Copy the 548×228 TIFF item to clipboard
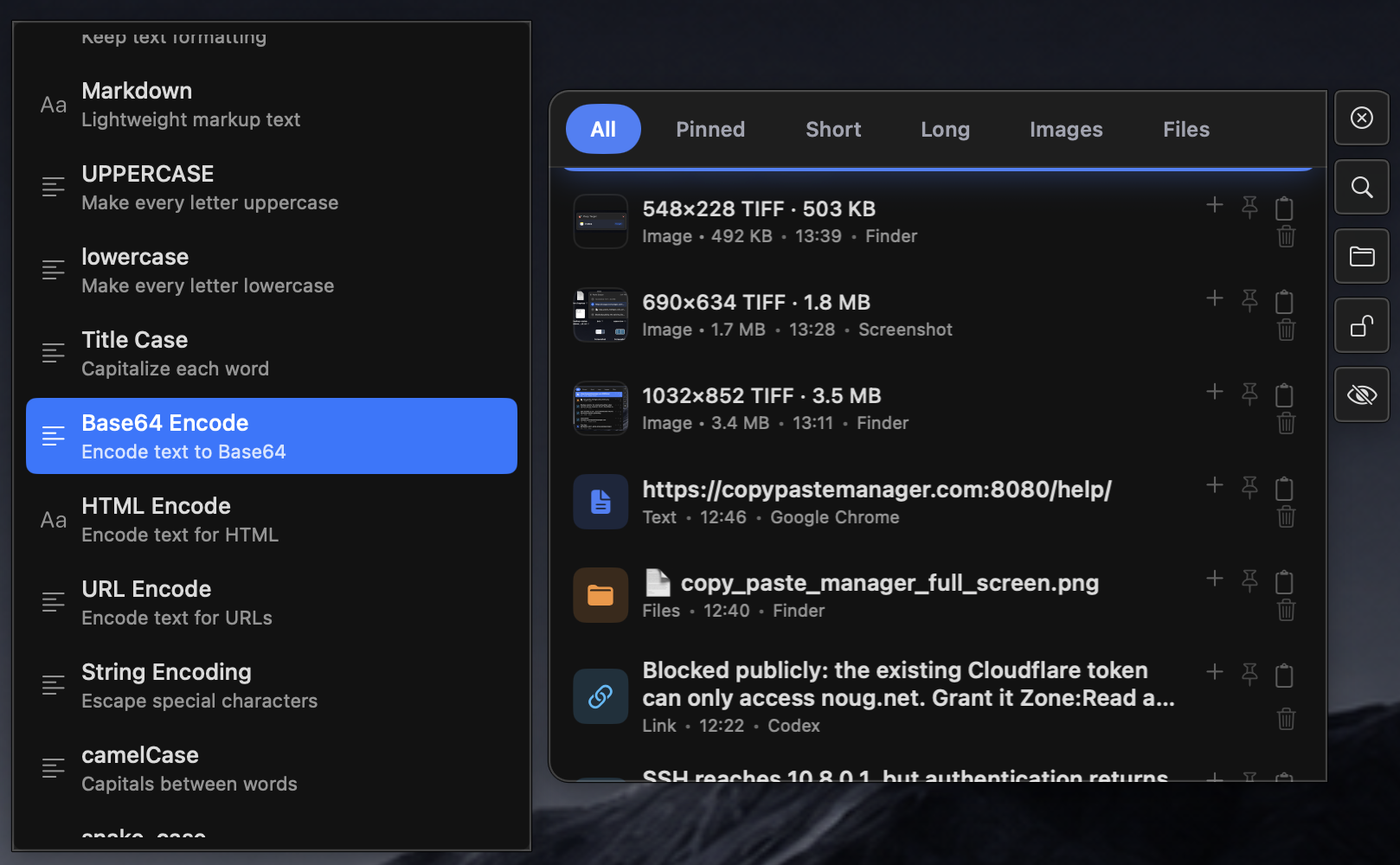 pos(1285,208)
